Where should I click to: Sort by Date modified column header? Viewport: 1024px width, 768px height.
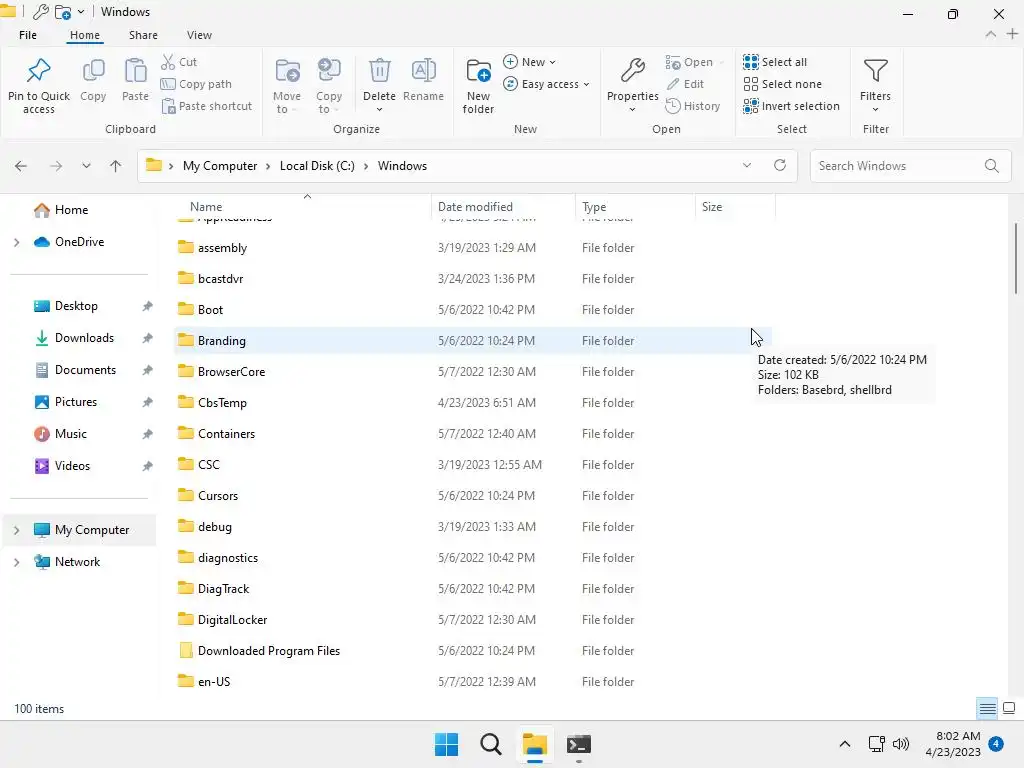pyautogui.click(x=503, y=206)
